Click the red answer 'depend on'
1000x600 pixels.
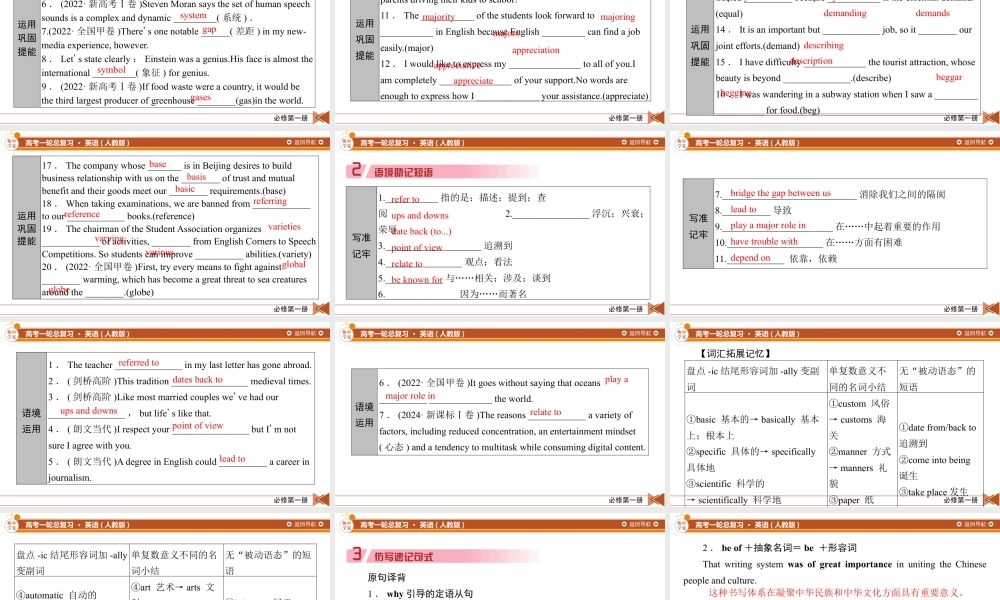pyautogui.click(x=750, y=258)
